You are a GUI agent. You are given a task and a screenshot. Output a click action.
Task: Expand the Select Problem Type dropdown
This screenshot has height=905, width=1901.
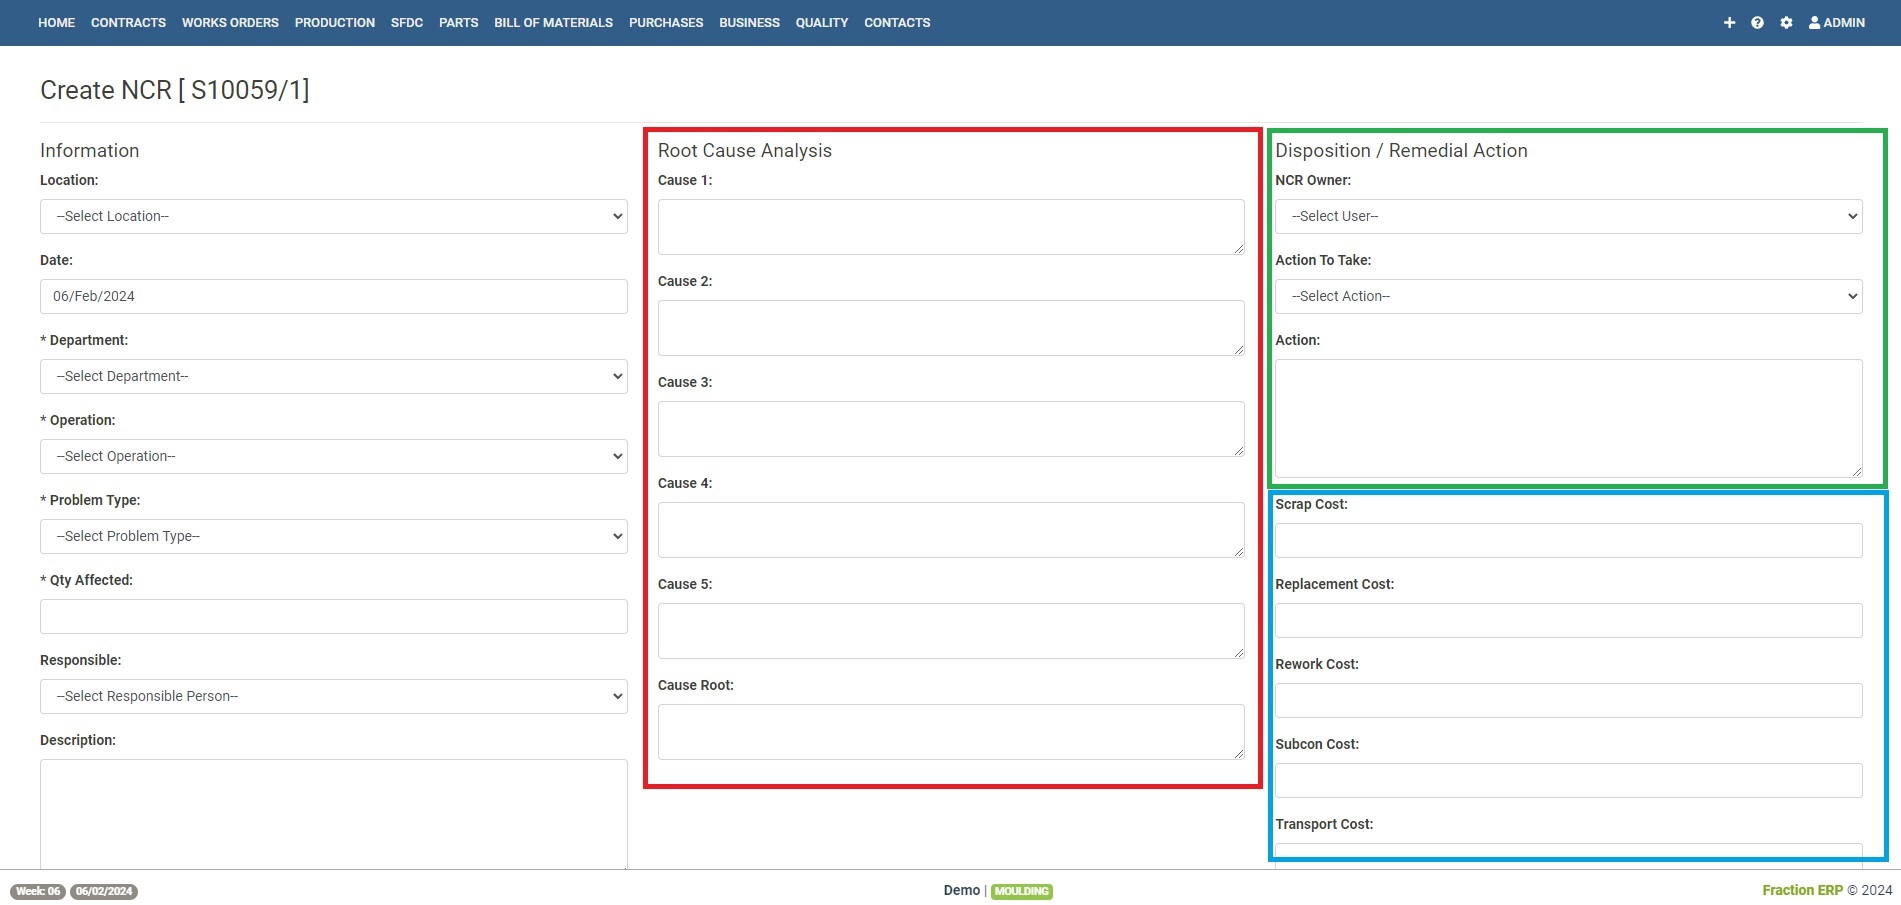tap(333, 537)
